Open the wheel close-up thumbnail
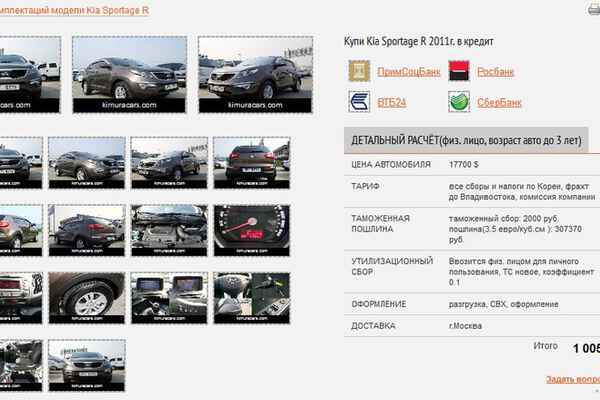Image resolution: width=600 pixels, height=400 pixels. click(x=87, y=298)
